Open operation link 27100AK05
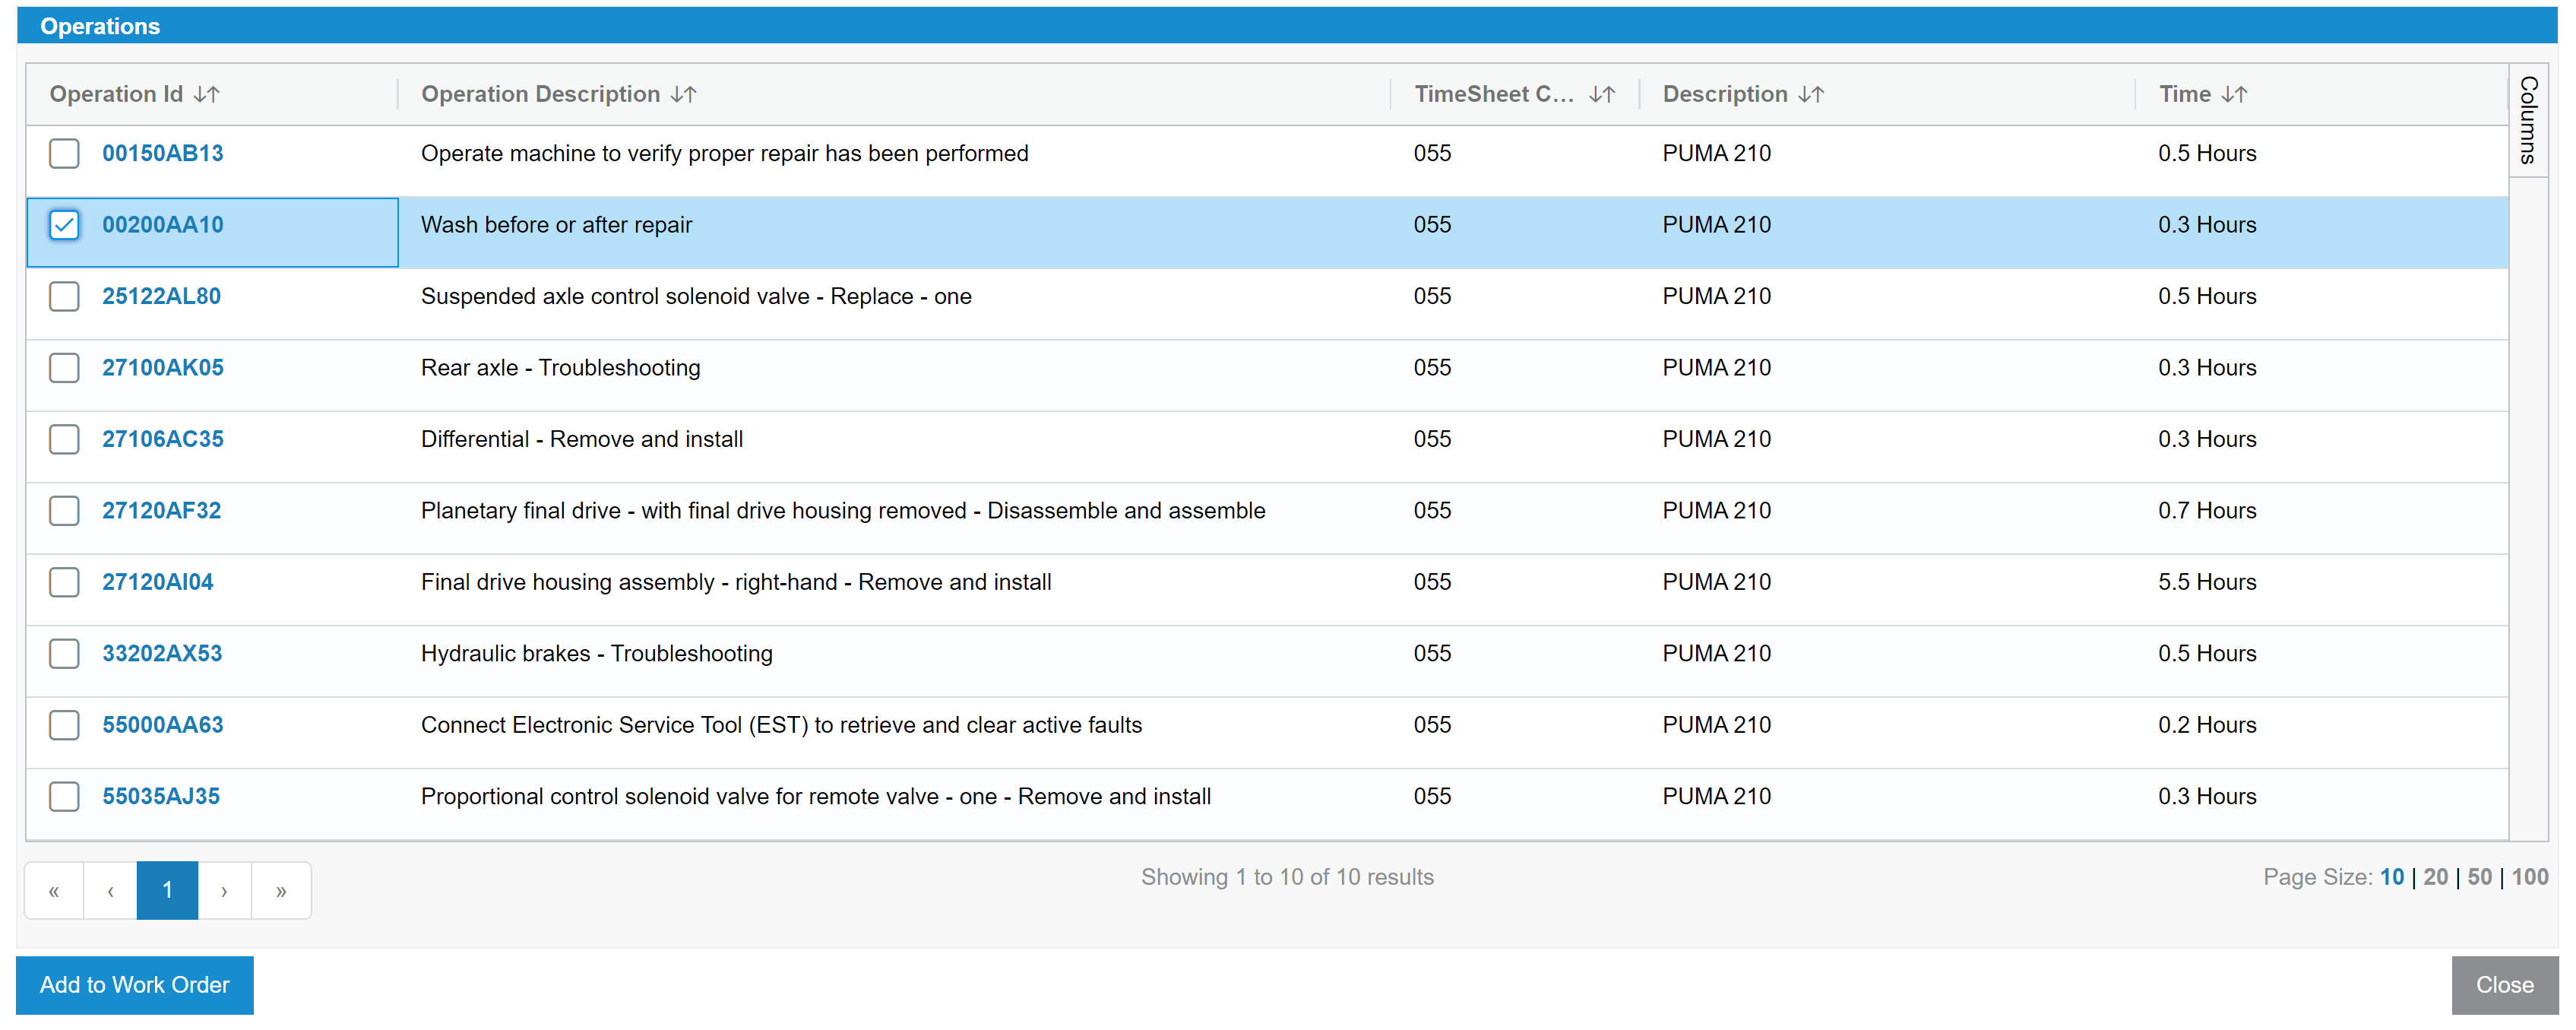 162,368
